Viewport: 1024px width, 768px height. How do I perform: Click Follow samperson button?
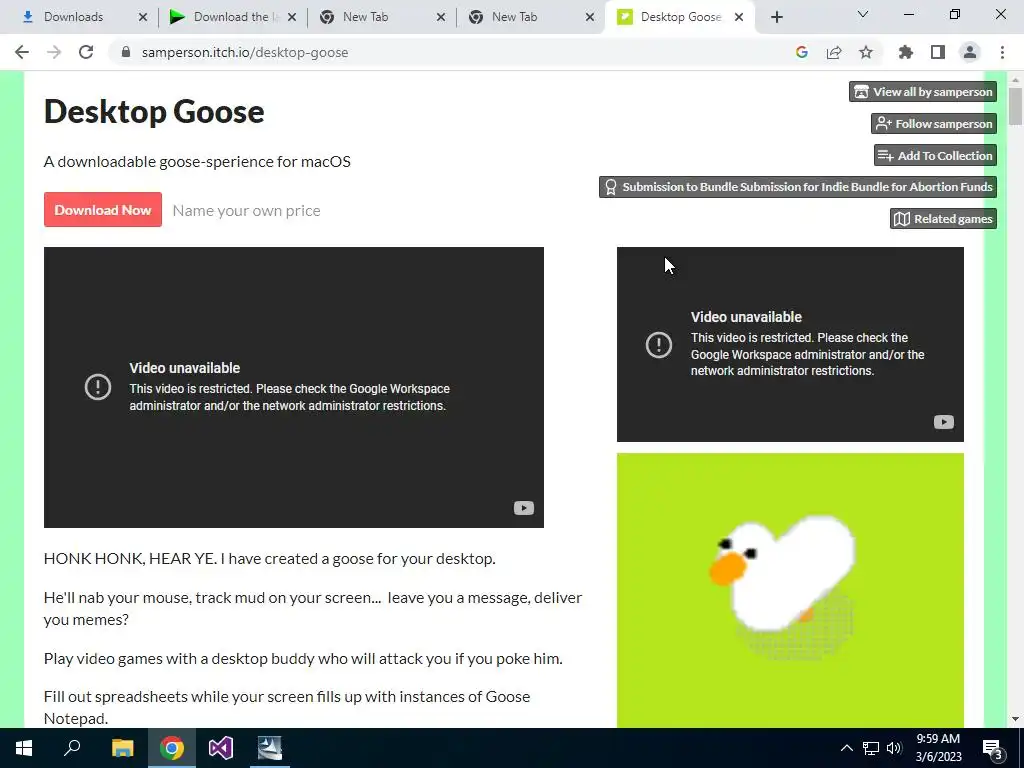(x=934, y=123)
